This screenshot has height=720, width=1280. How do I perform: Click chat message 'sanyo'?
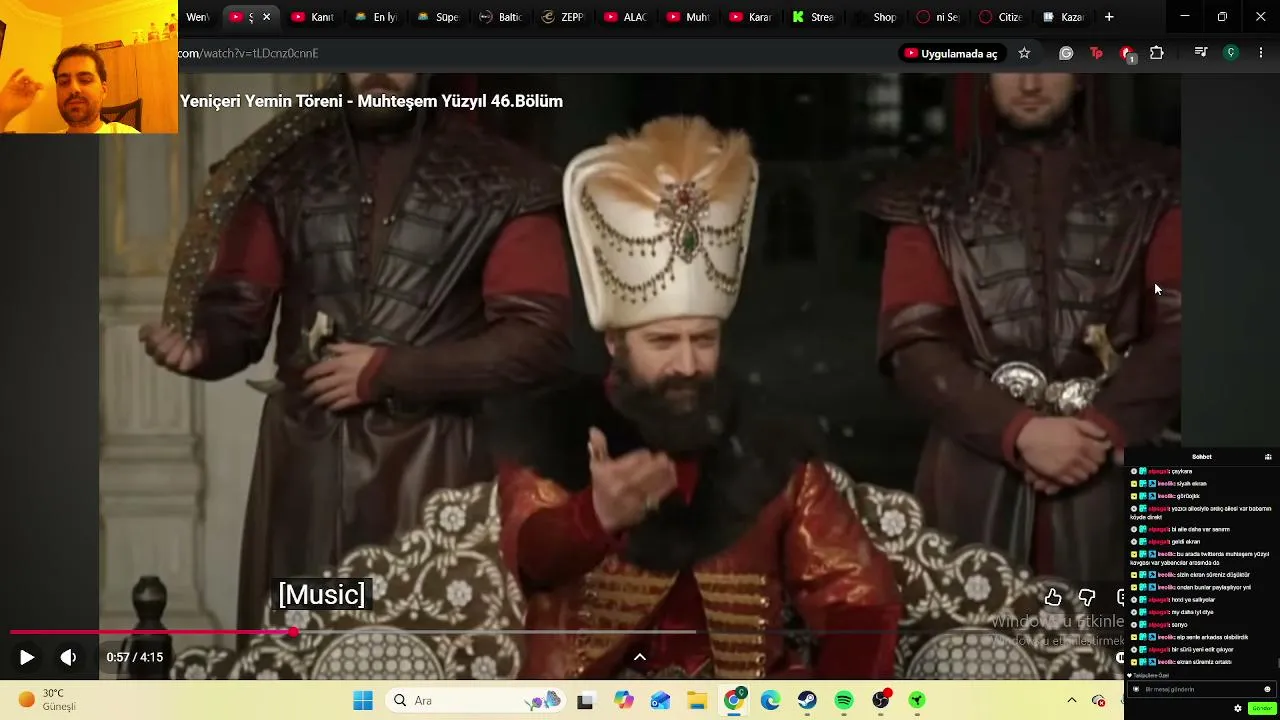pos(1179,625)
